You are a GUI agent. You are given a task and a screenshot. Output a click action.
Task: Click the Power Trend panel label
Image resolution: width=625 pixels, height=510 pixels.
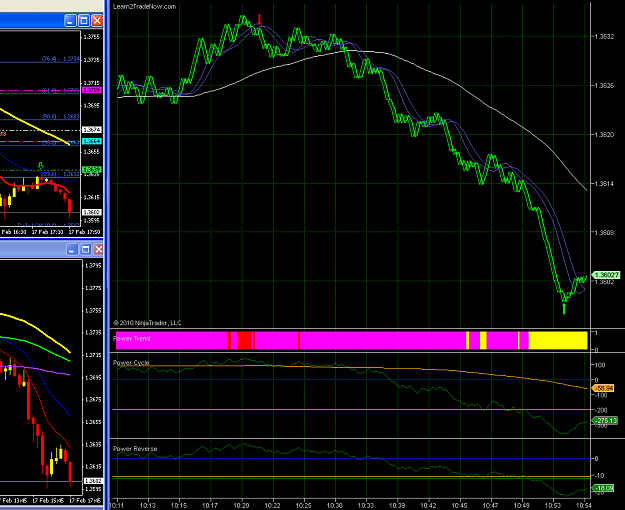click(132, 339)
